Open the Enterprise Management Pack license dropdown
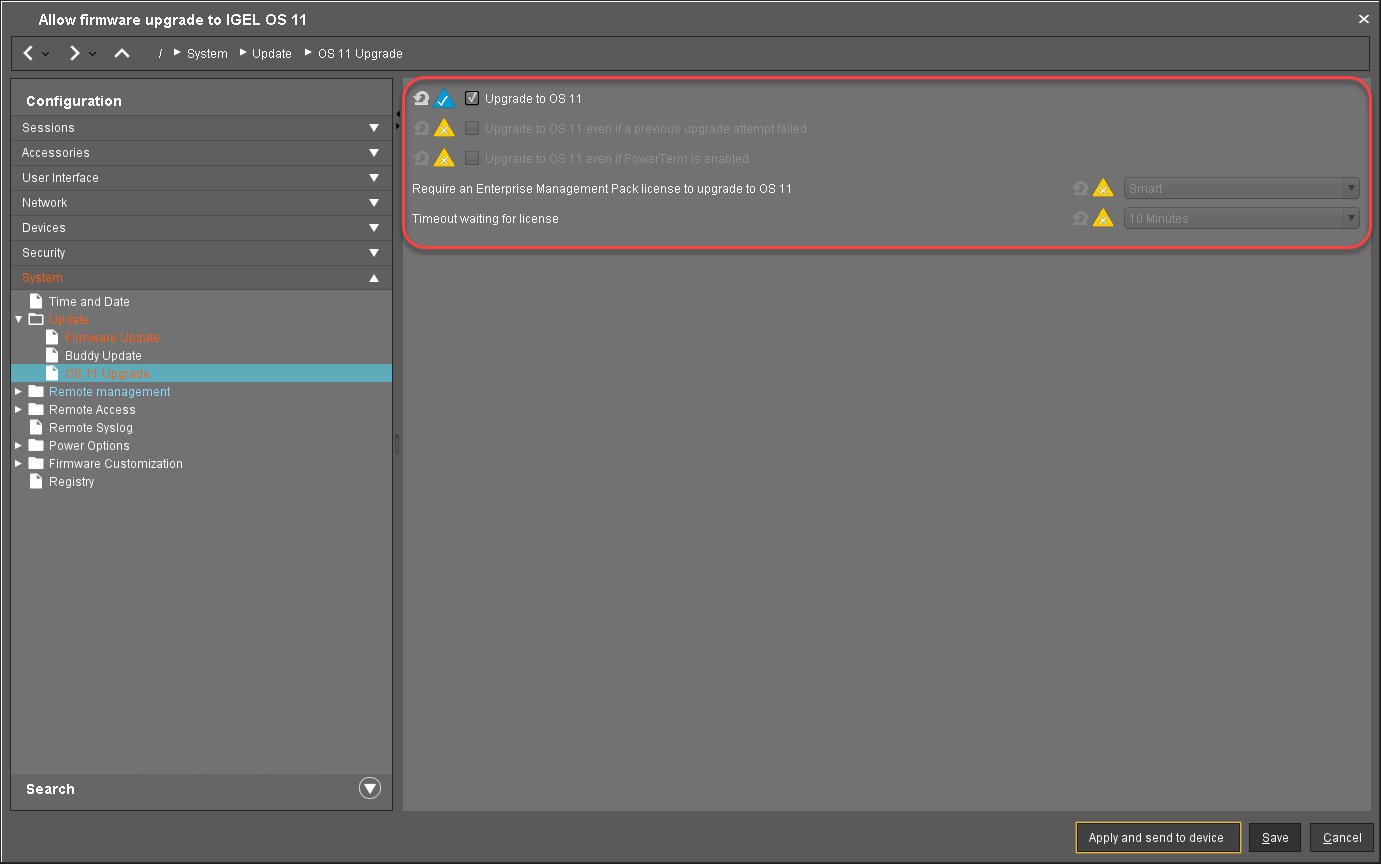1381x864 pixels. [1241, 189]
